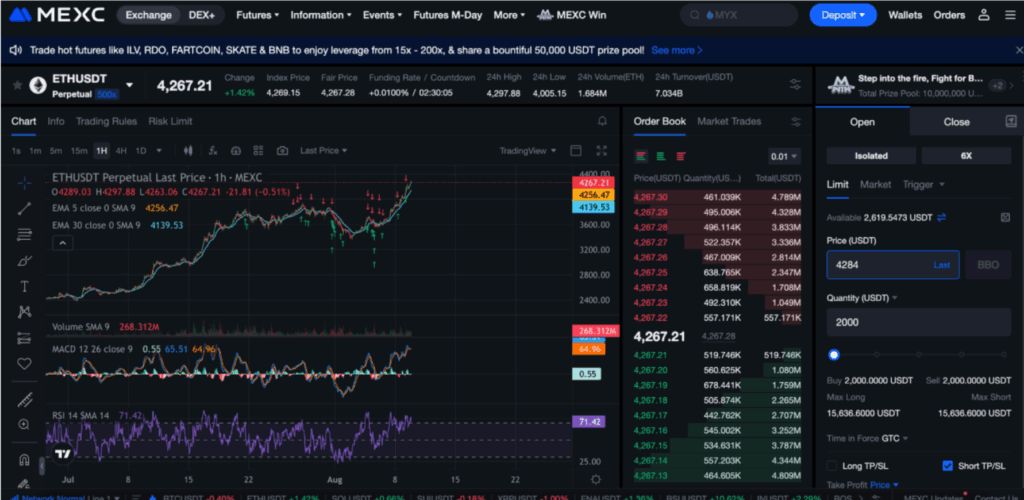Open the More menu dropdown

[509, 15]
